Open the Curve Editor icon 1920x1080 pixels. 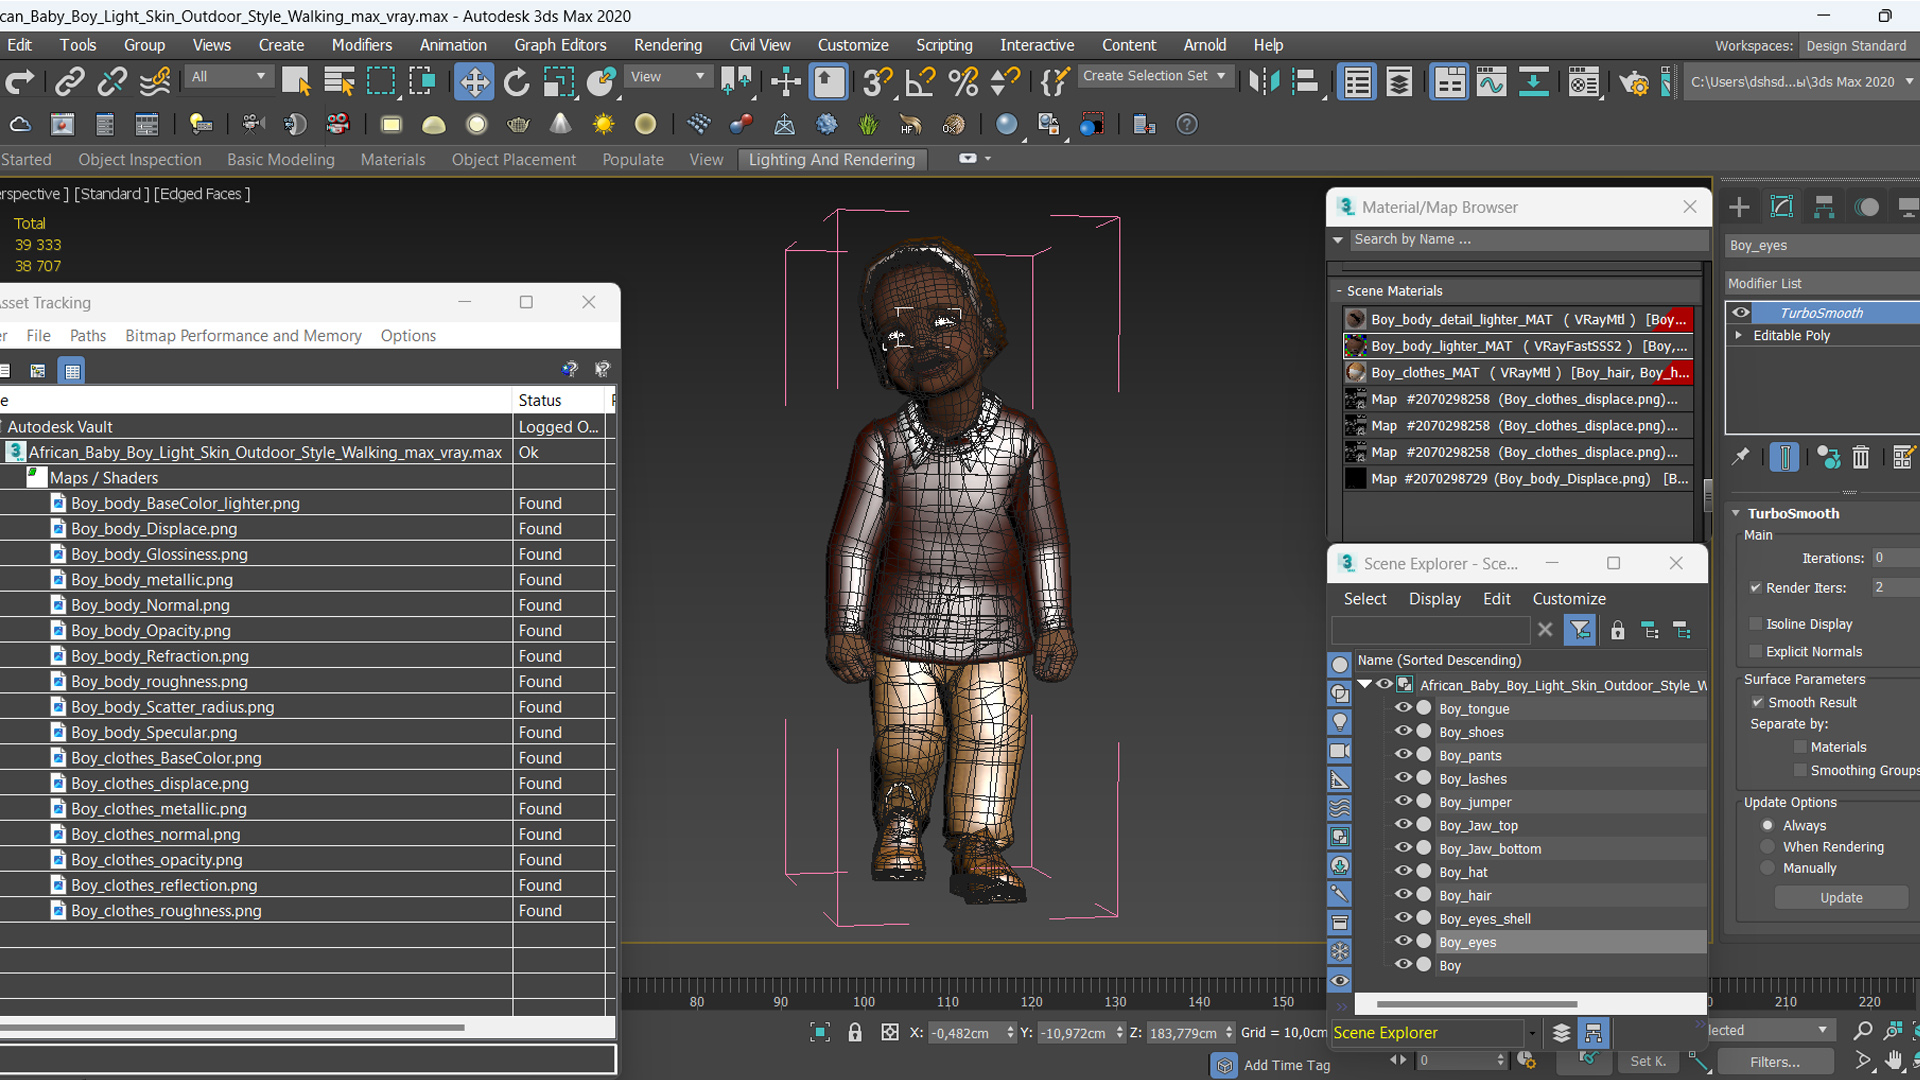pos(1491,82)
